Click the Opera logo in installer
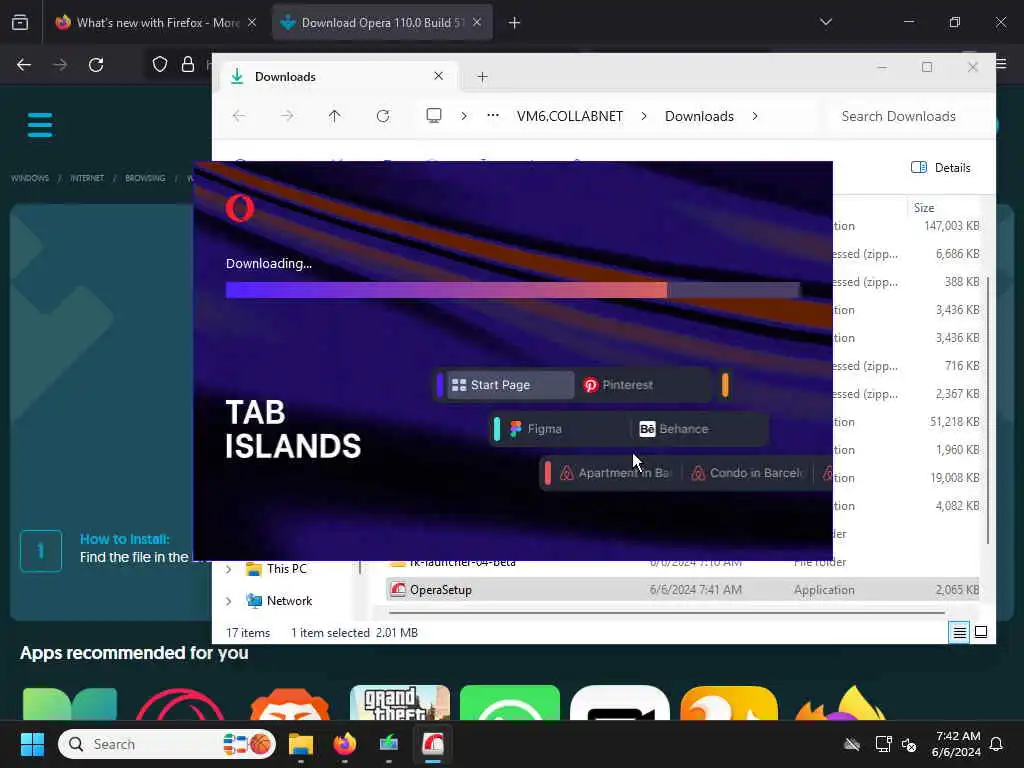 click(240, 208)
